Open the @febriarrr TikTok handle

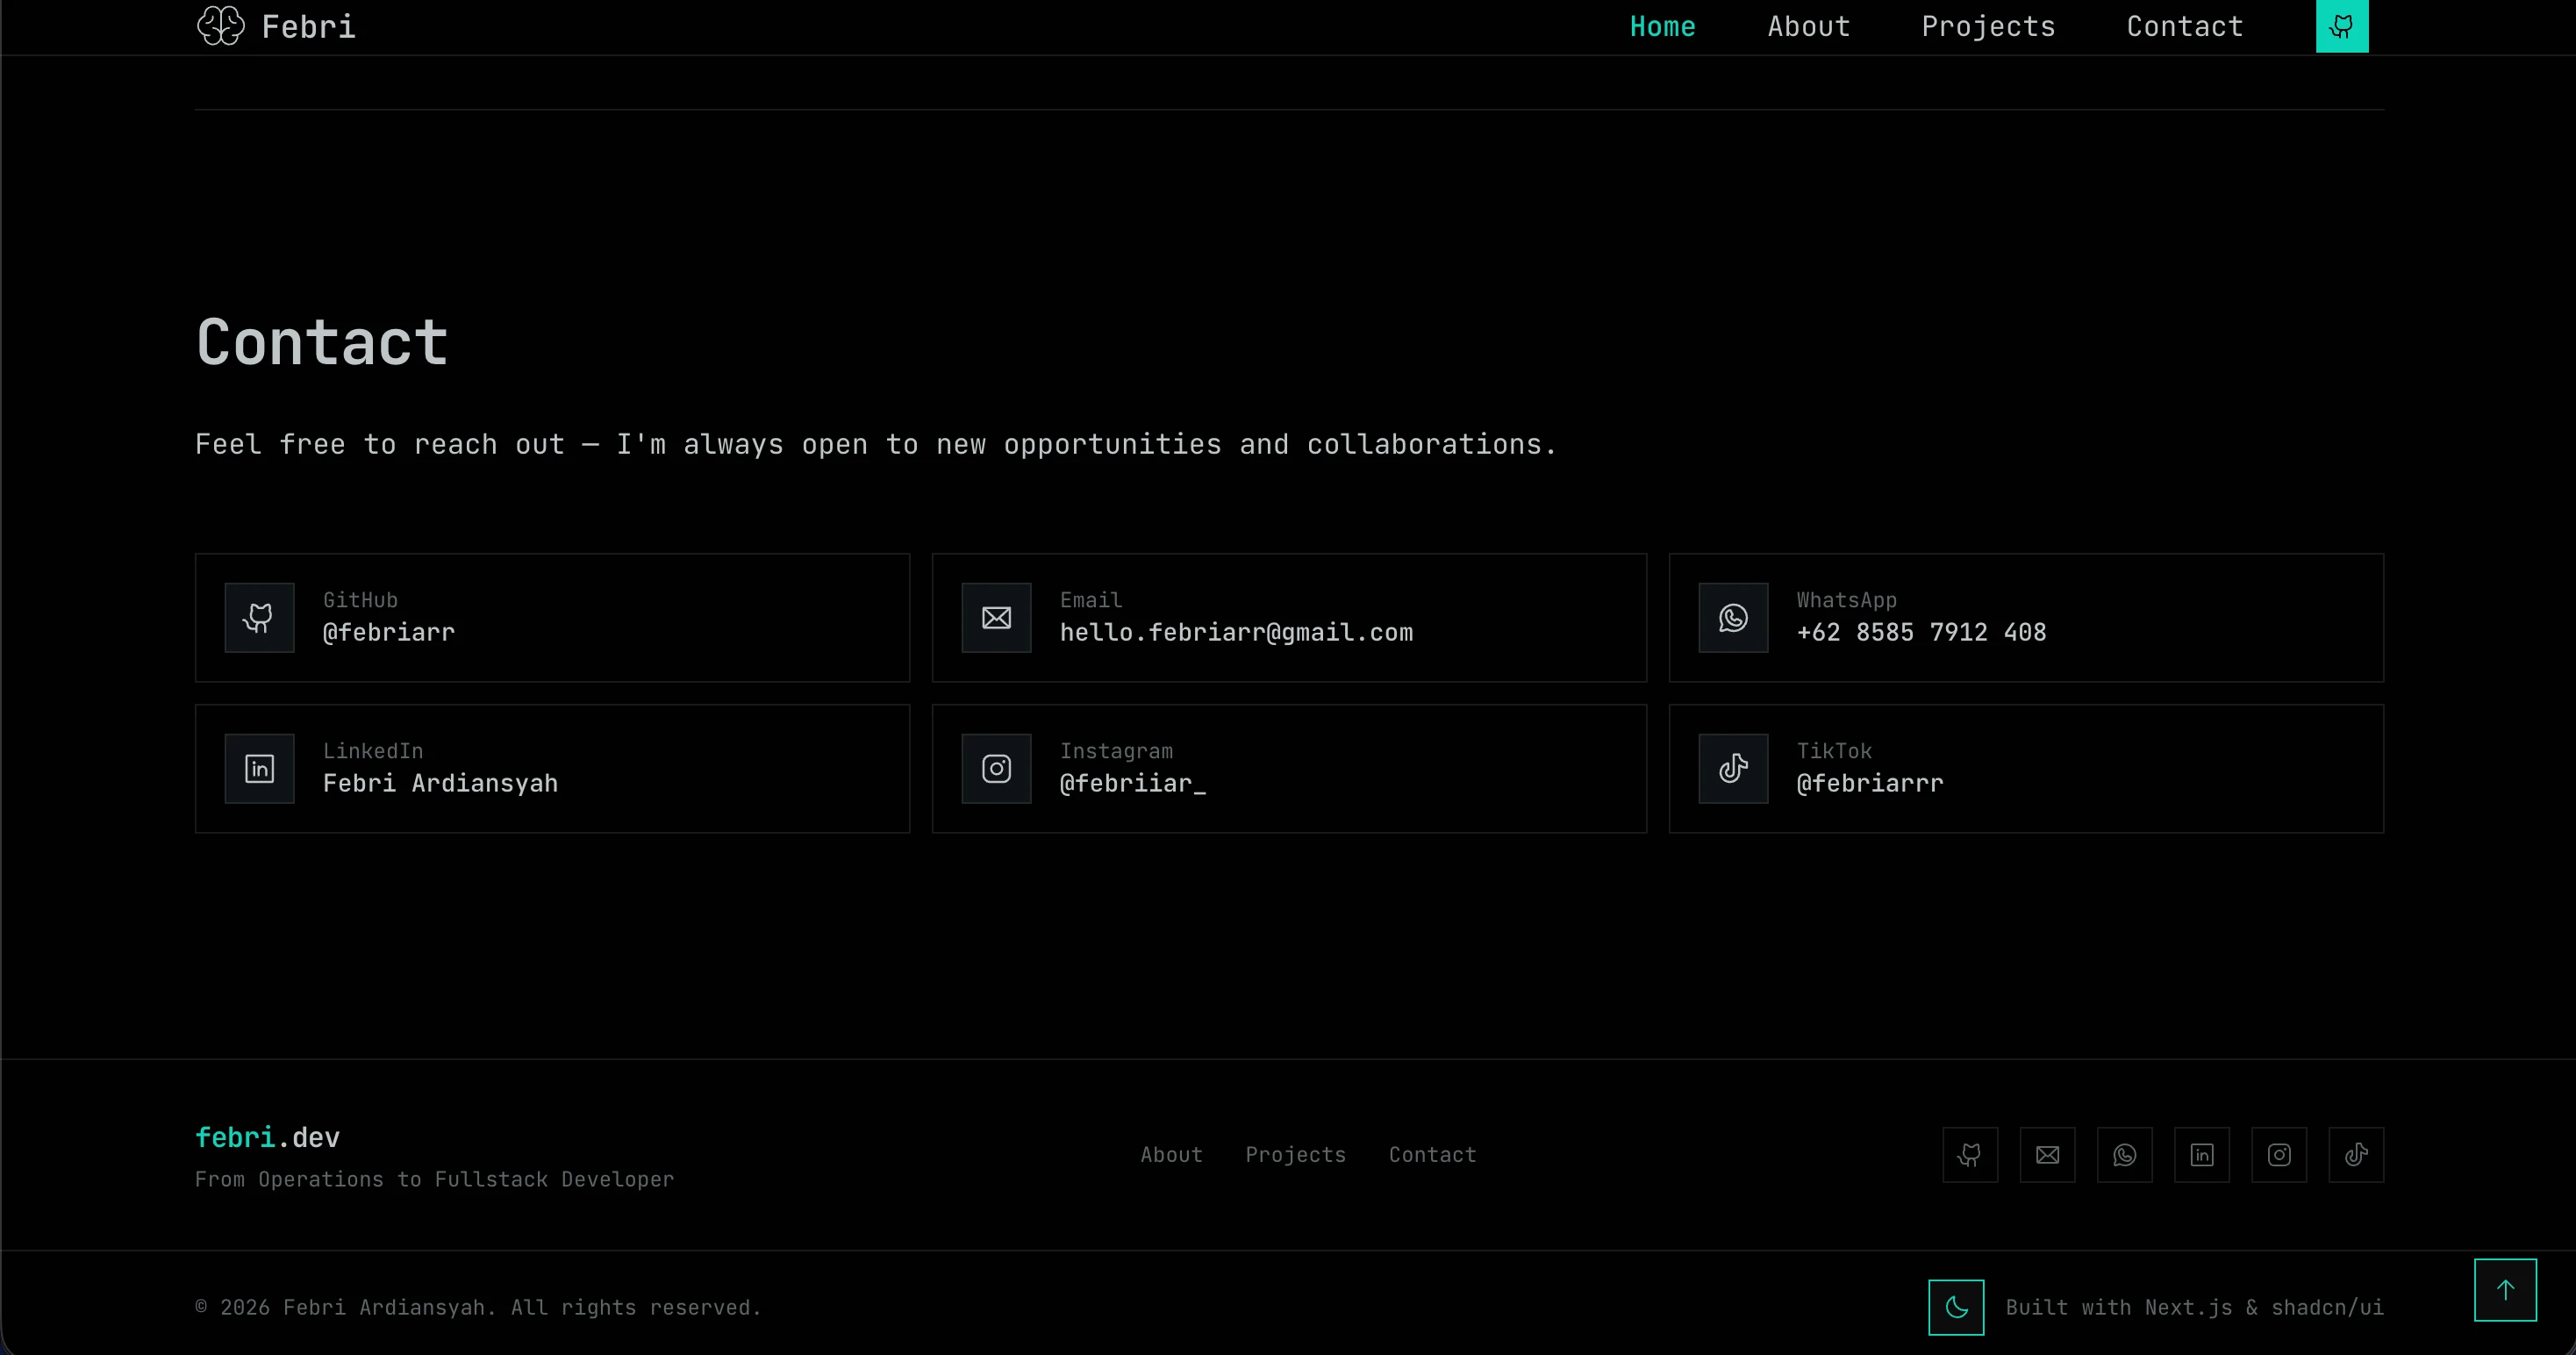tap(1869, 784)
